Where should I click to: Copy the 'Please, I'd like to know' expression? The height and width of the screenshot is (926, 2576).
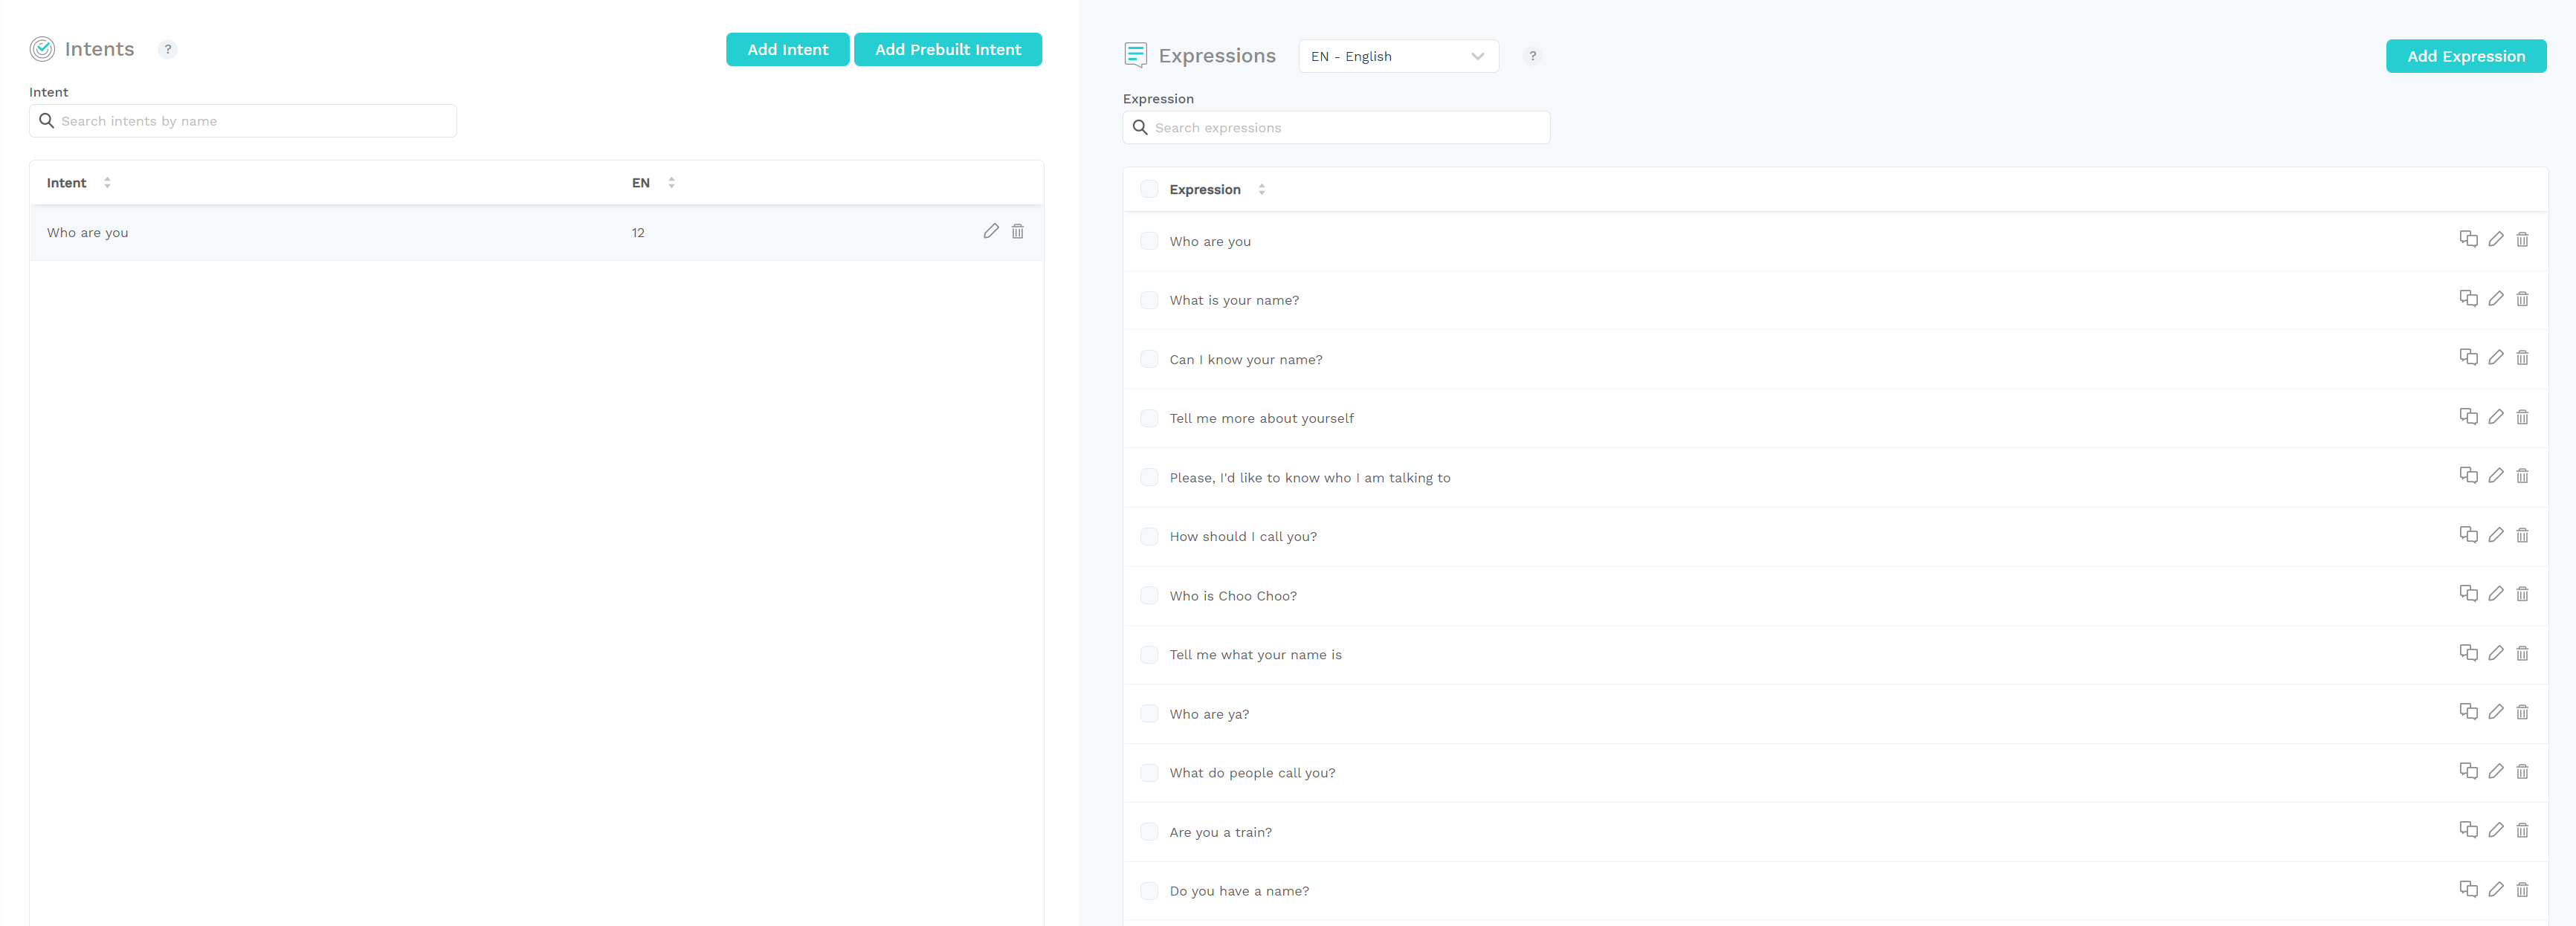tap(2468, 475)
